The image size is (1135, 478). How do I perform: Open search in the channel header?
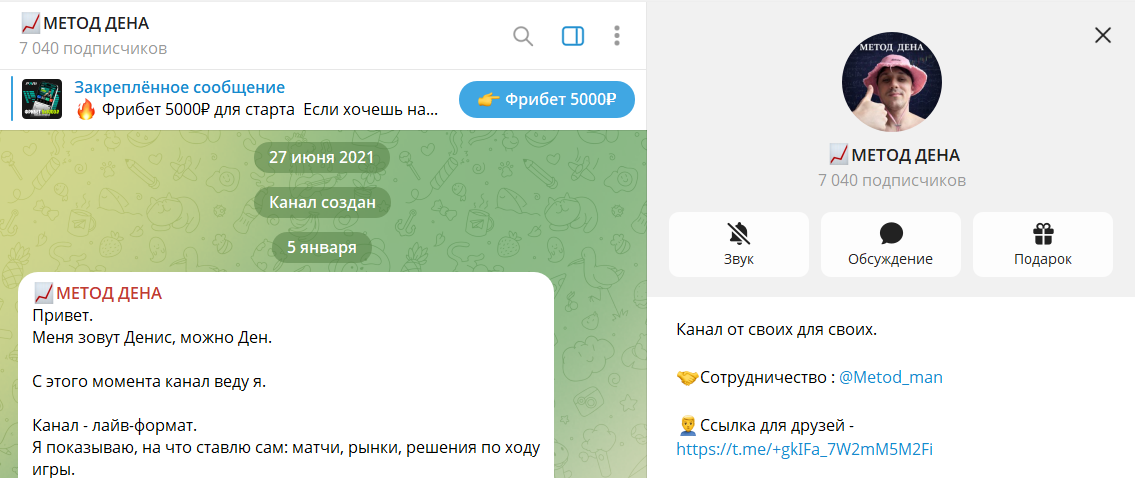click(523, 35)
